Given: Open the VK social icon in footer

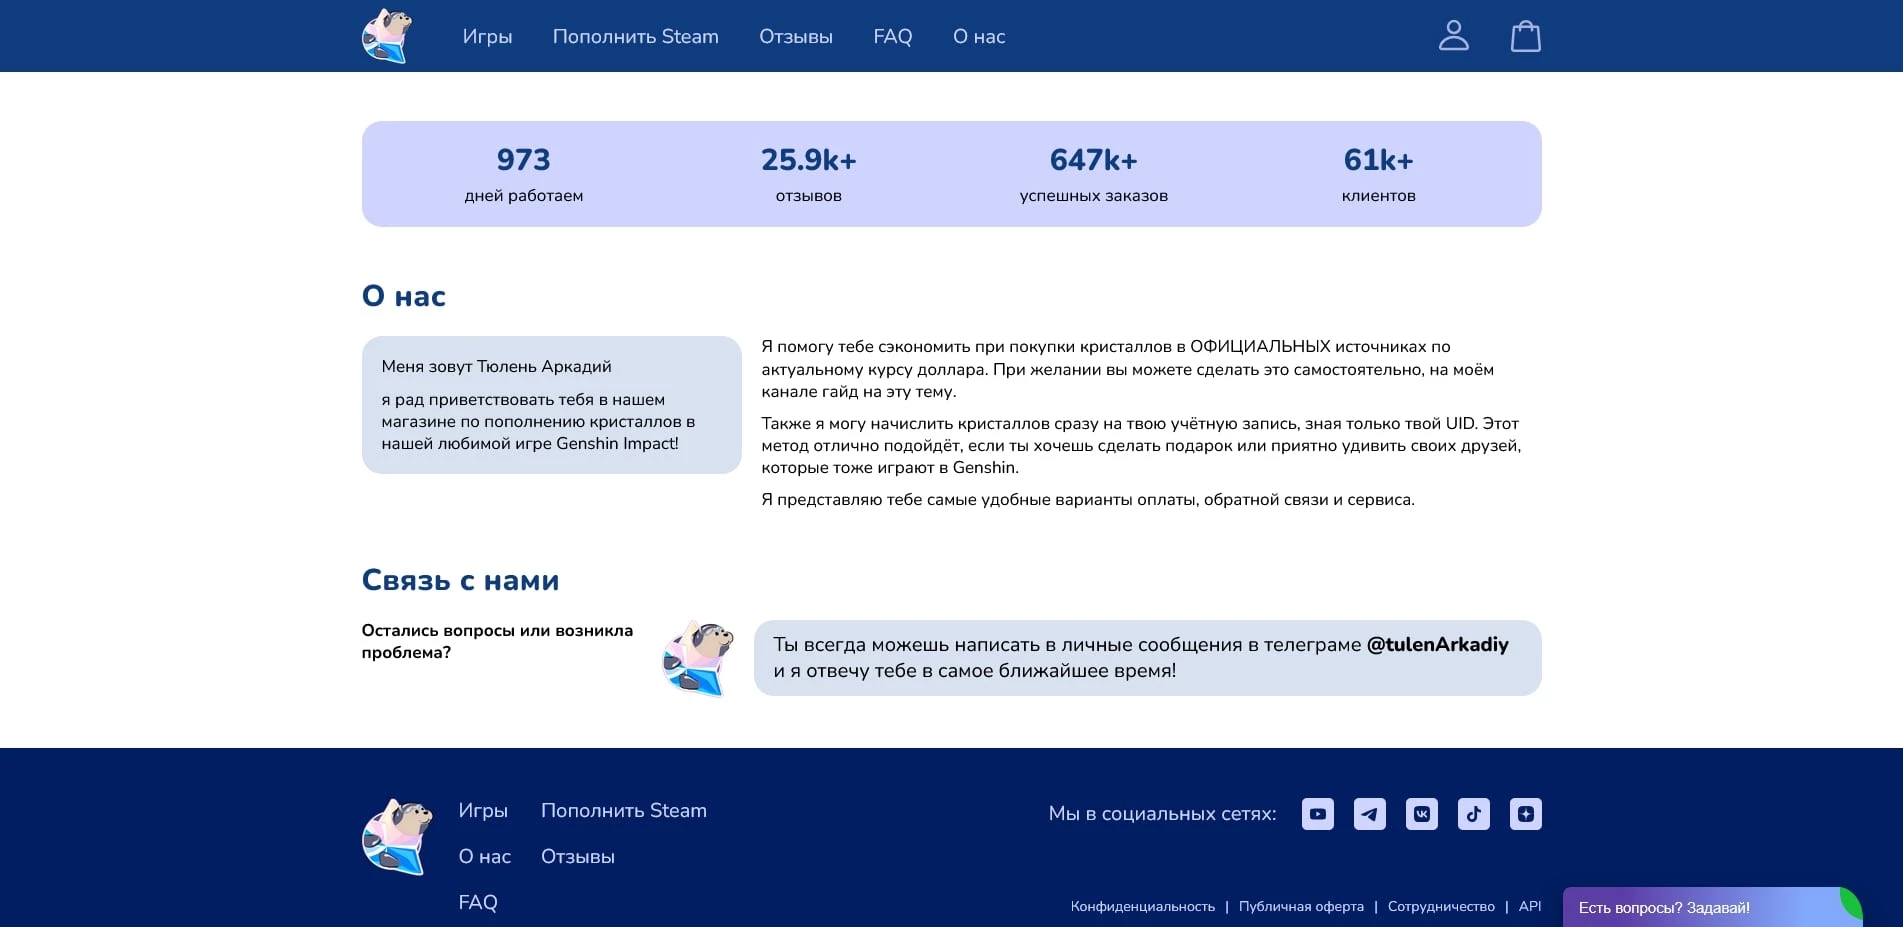Looking at the screenshot, I should point(1421,813).
